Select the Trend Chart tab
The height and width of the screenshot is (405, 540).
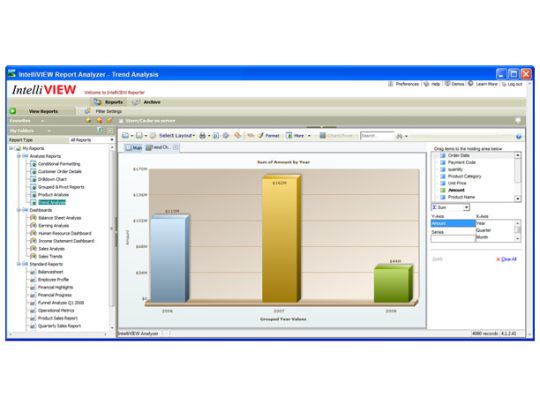click(x=162, y=147)
